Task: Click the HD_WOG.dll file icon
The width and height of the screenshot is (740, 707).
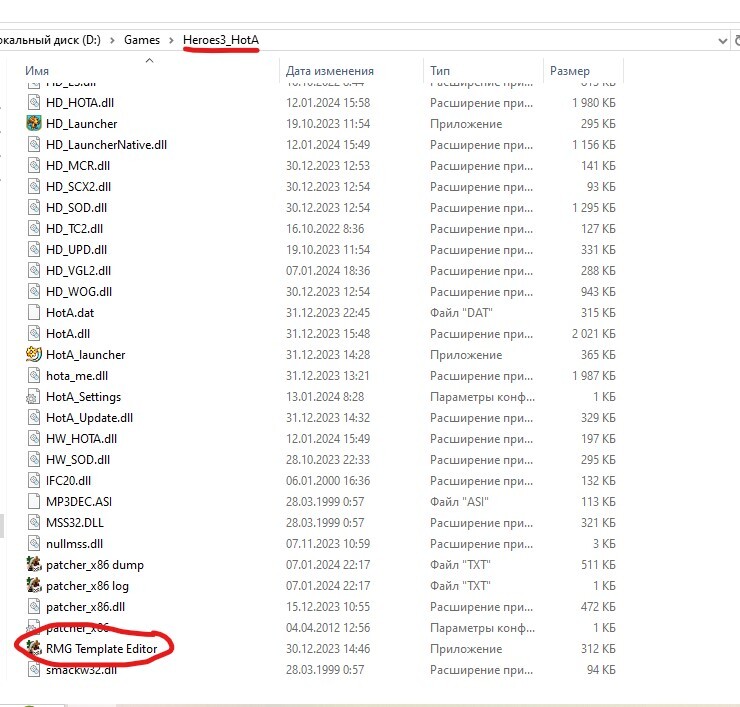Action: tap(34, 292)
